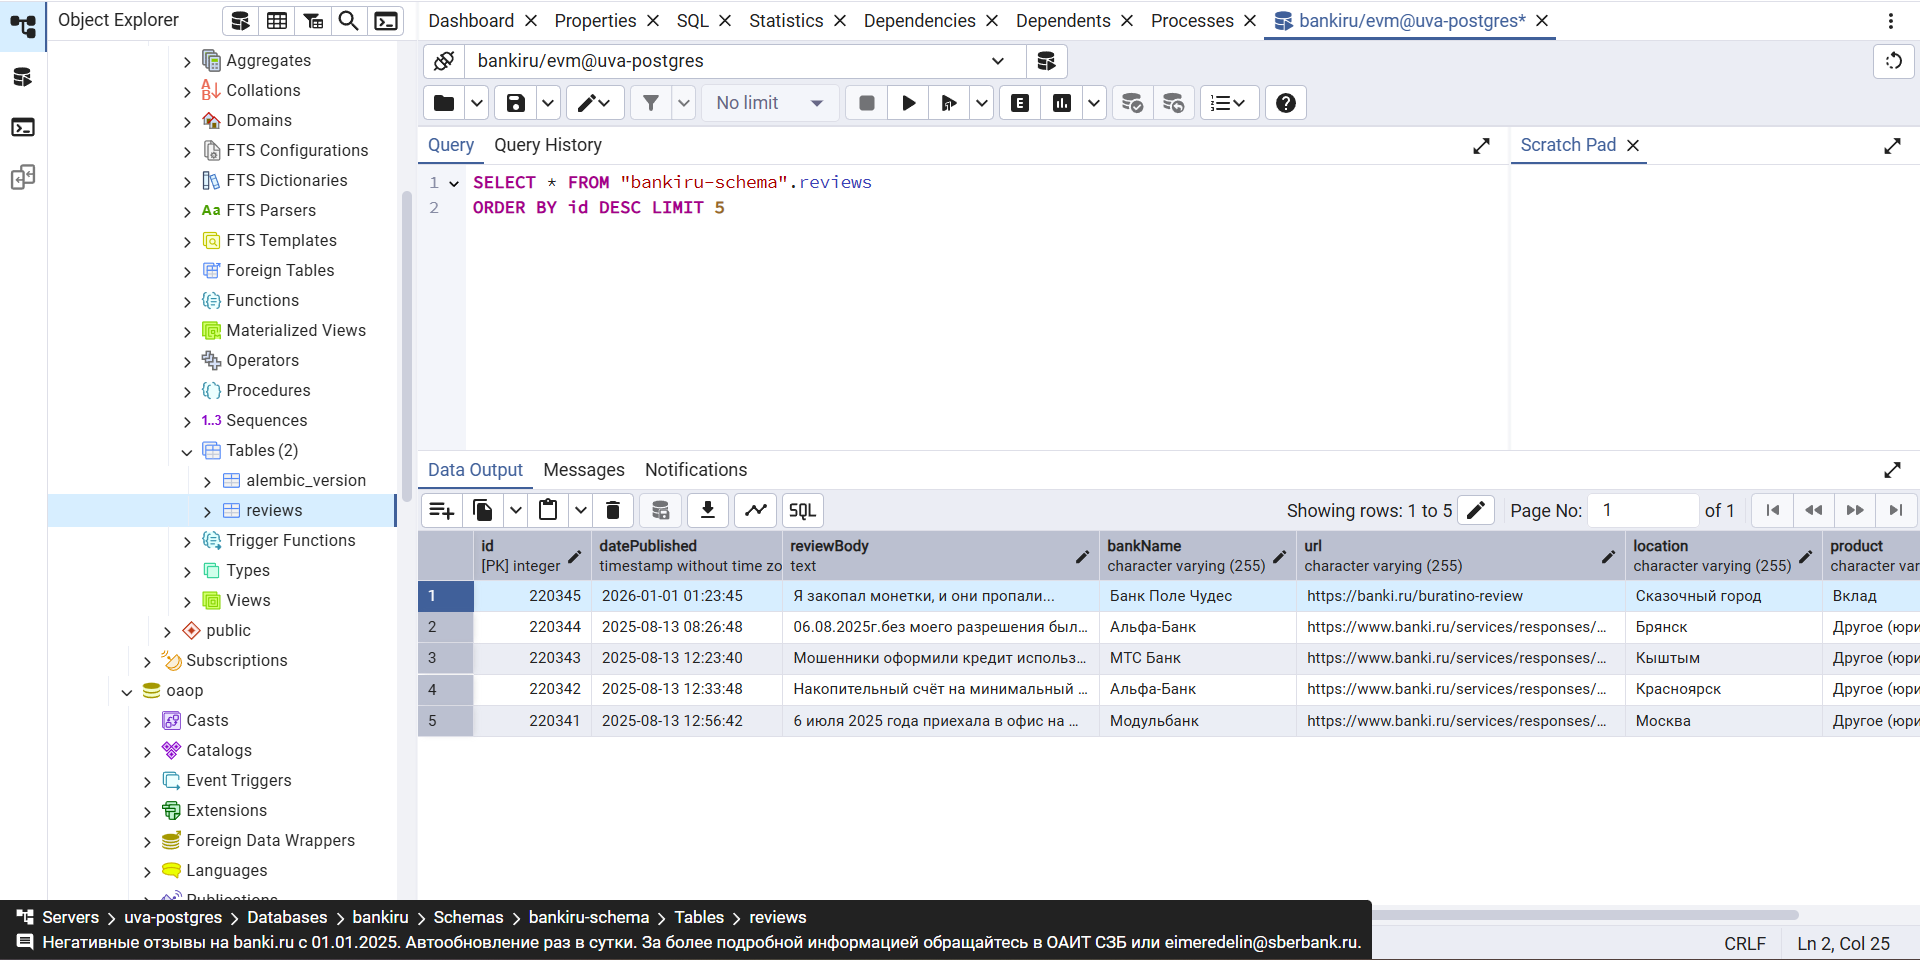This screenshot has width=1920, height=960.
Task: Click the Save data changes icon
Action: [x=661, y=510]
